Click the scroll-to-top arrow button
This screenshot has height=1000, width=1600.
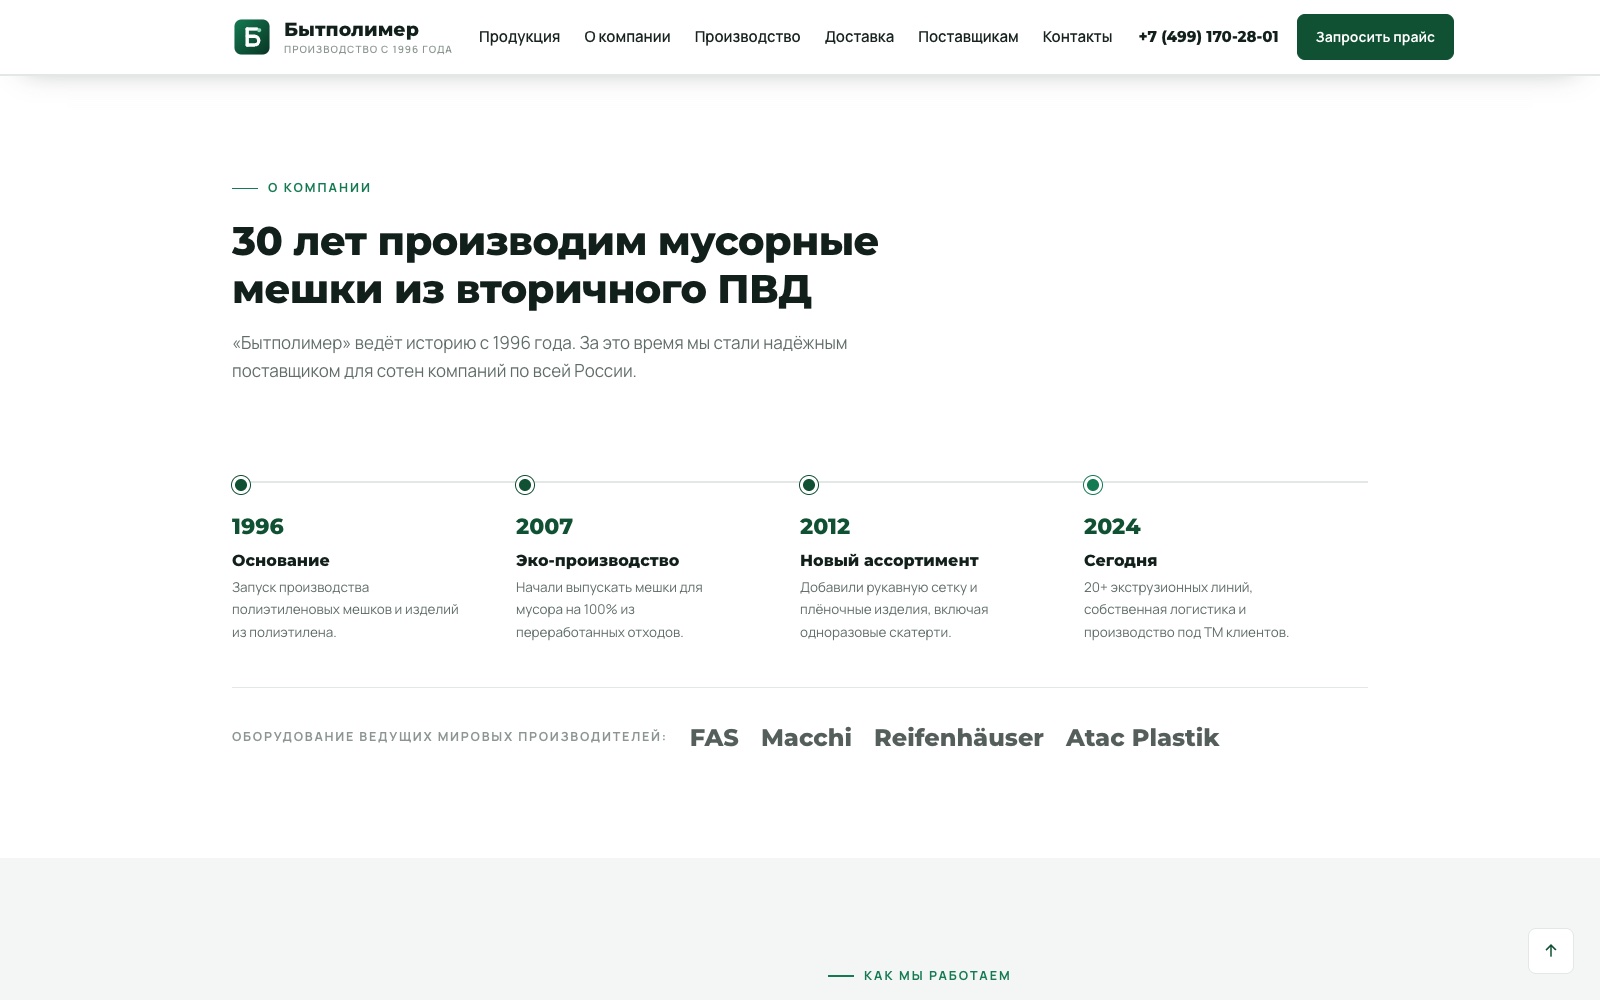tap(1551, 951)
